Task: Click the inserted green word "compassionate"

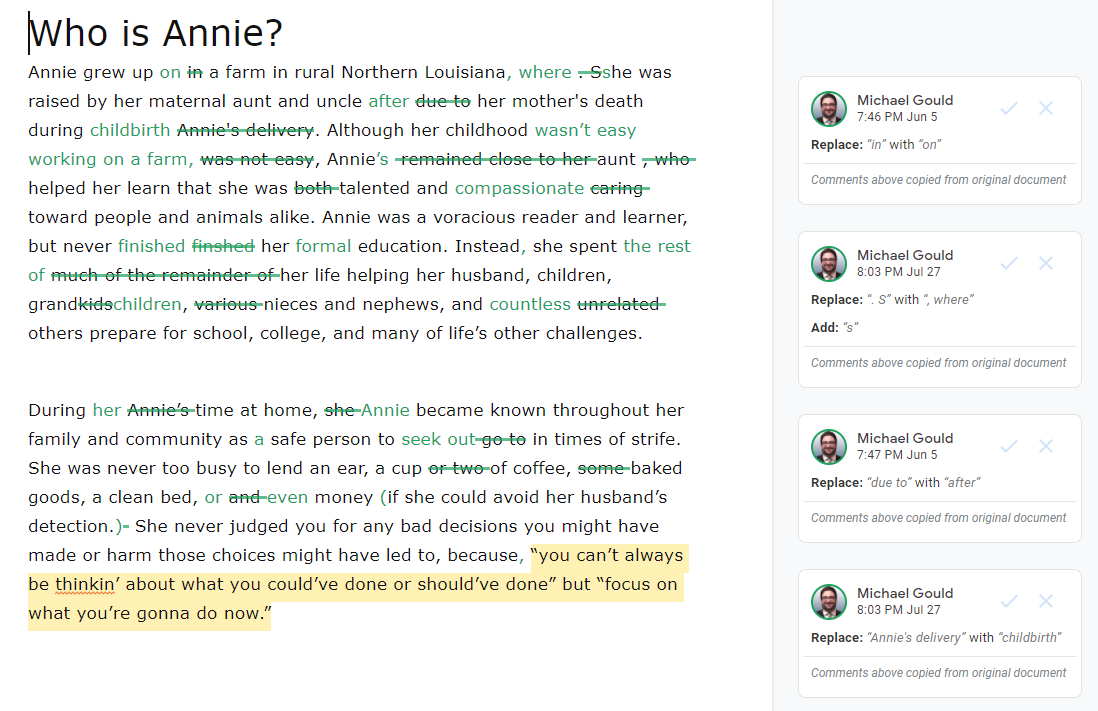Action: pyautogui.click(x=519, y=188)
